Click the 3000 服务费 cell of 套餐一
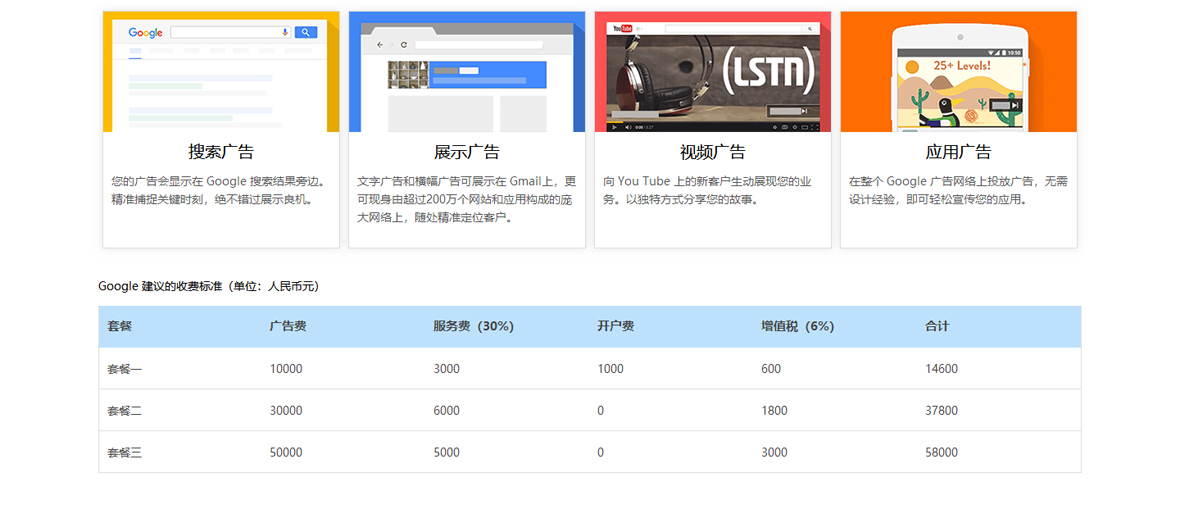Viewport: 1180px width, 508px height. point(447,369)
